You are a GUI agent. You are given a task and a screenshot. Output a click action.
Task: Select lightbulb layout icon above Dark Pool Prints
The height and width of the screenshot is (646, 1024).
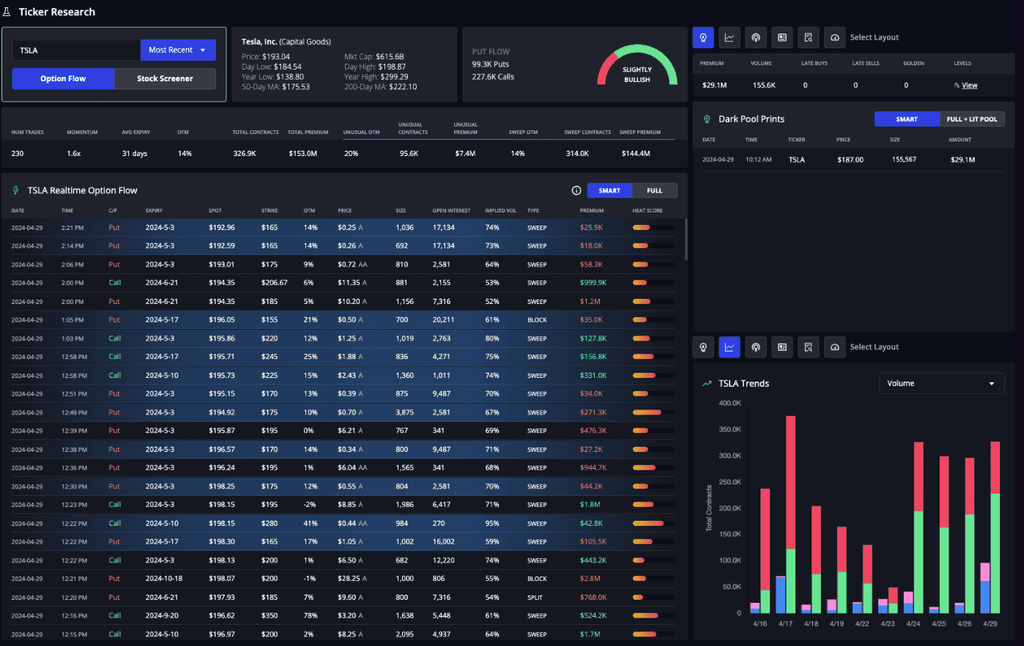(703, 38)
